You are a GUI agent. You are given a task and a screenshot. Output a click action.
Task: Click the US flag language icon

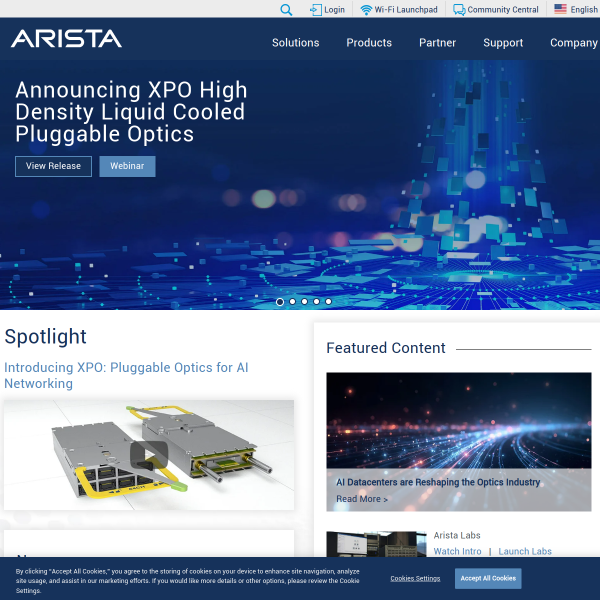pos(560,9)
